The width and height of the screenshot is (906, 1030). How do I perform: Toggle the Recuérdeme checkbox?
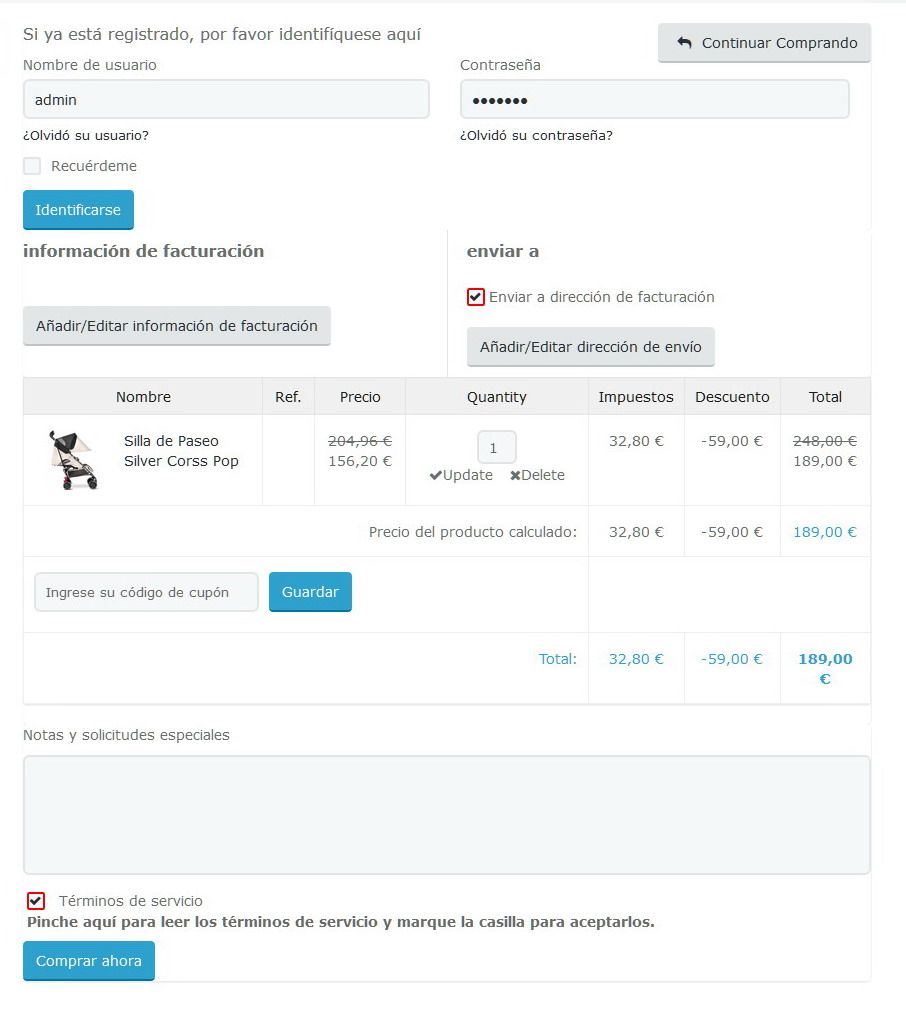pyautogui.click(x=32, y=166)
